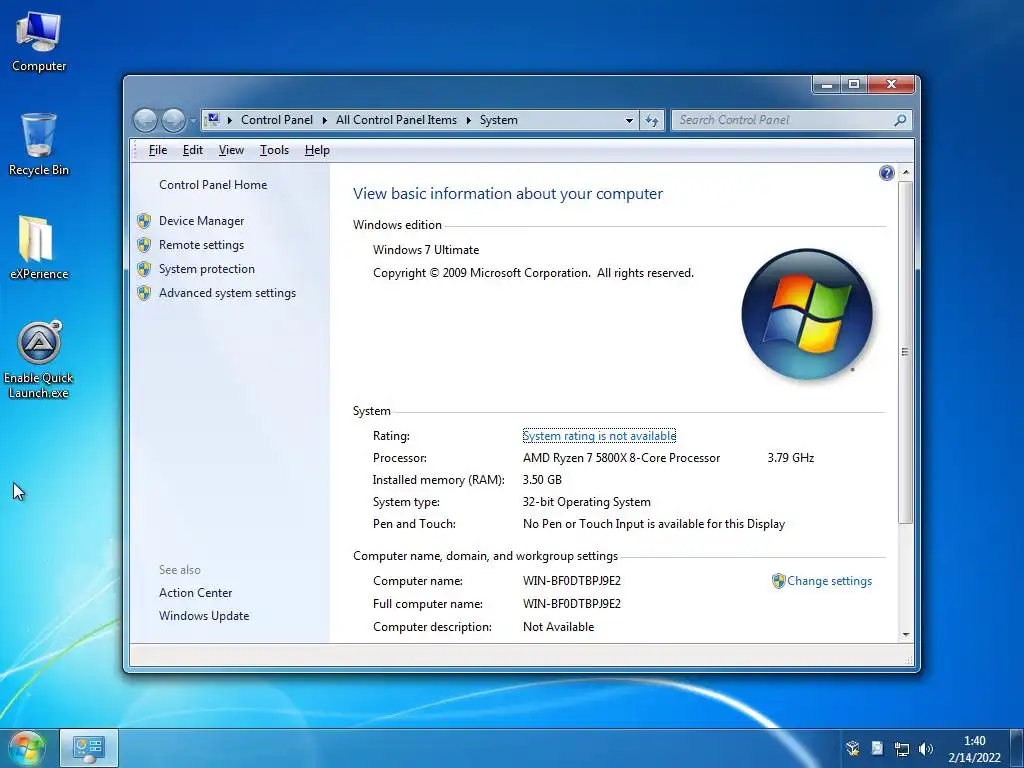Select the eXPerience folder icon
The image size is (1024, 768).
click(39, 248)
